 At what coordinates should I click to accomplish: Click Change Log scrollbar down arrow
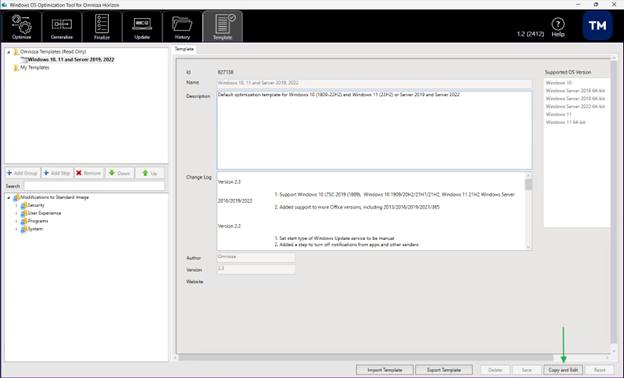pos(528,247)
